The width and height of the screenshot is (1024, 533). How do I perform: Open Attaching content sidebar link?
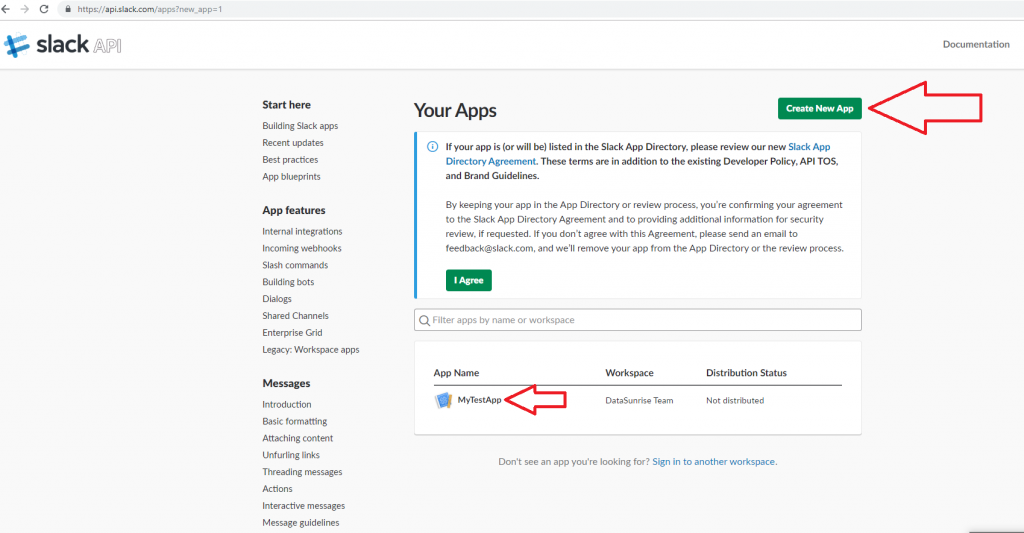297,438
